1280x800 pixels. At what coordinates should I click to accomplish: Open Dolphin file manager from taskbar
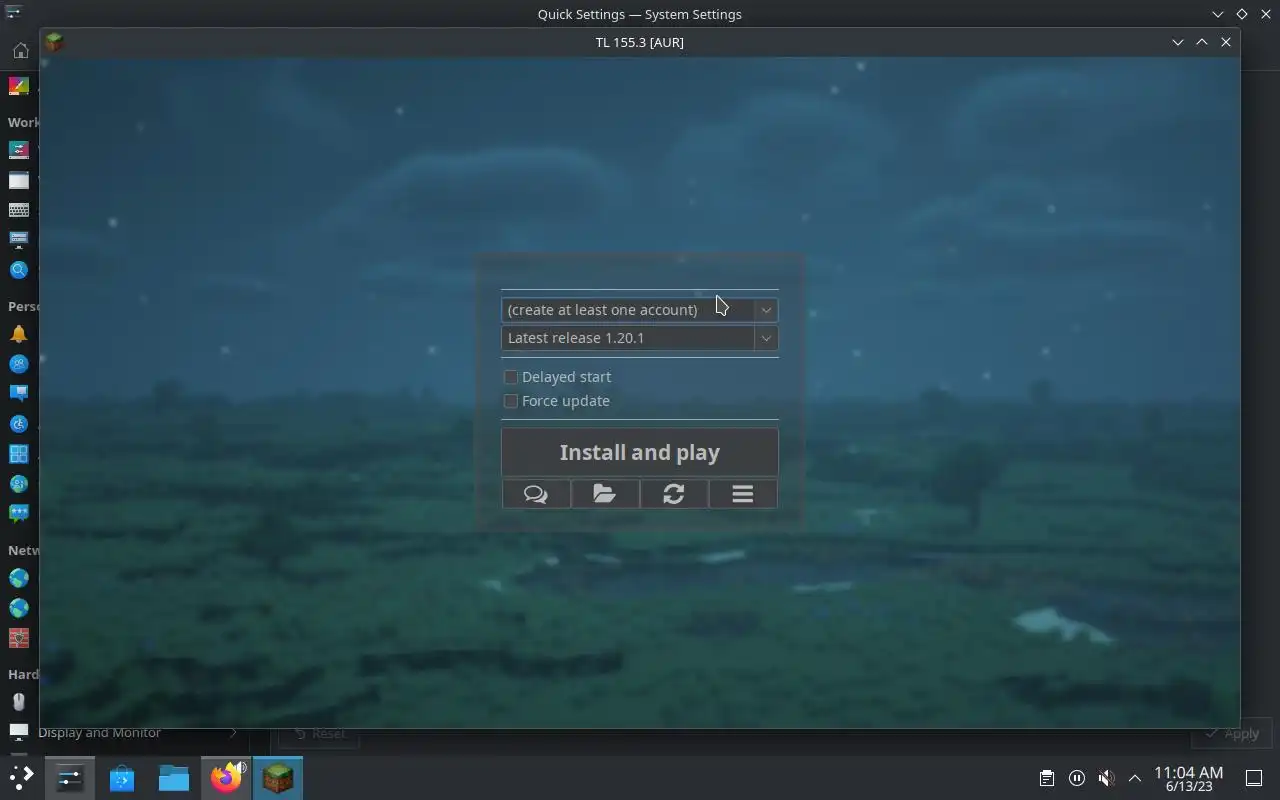point(174,777)
